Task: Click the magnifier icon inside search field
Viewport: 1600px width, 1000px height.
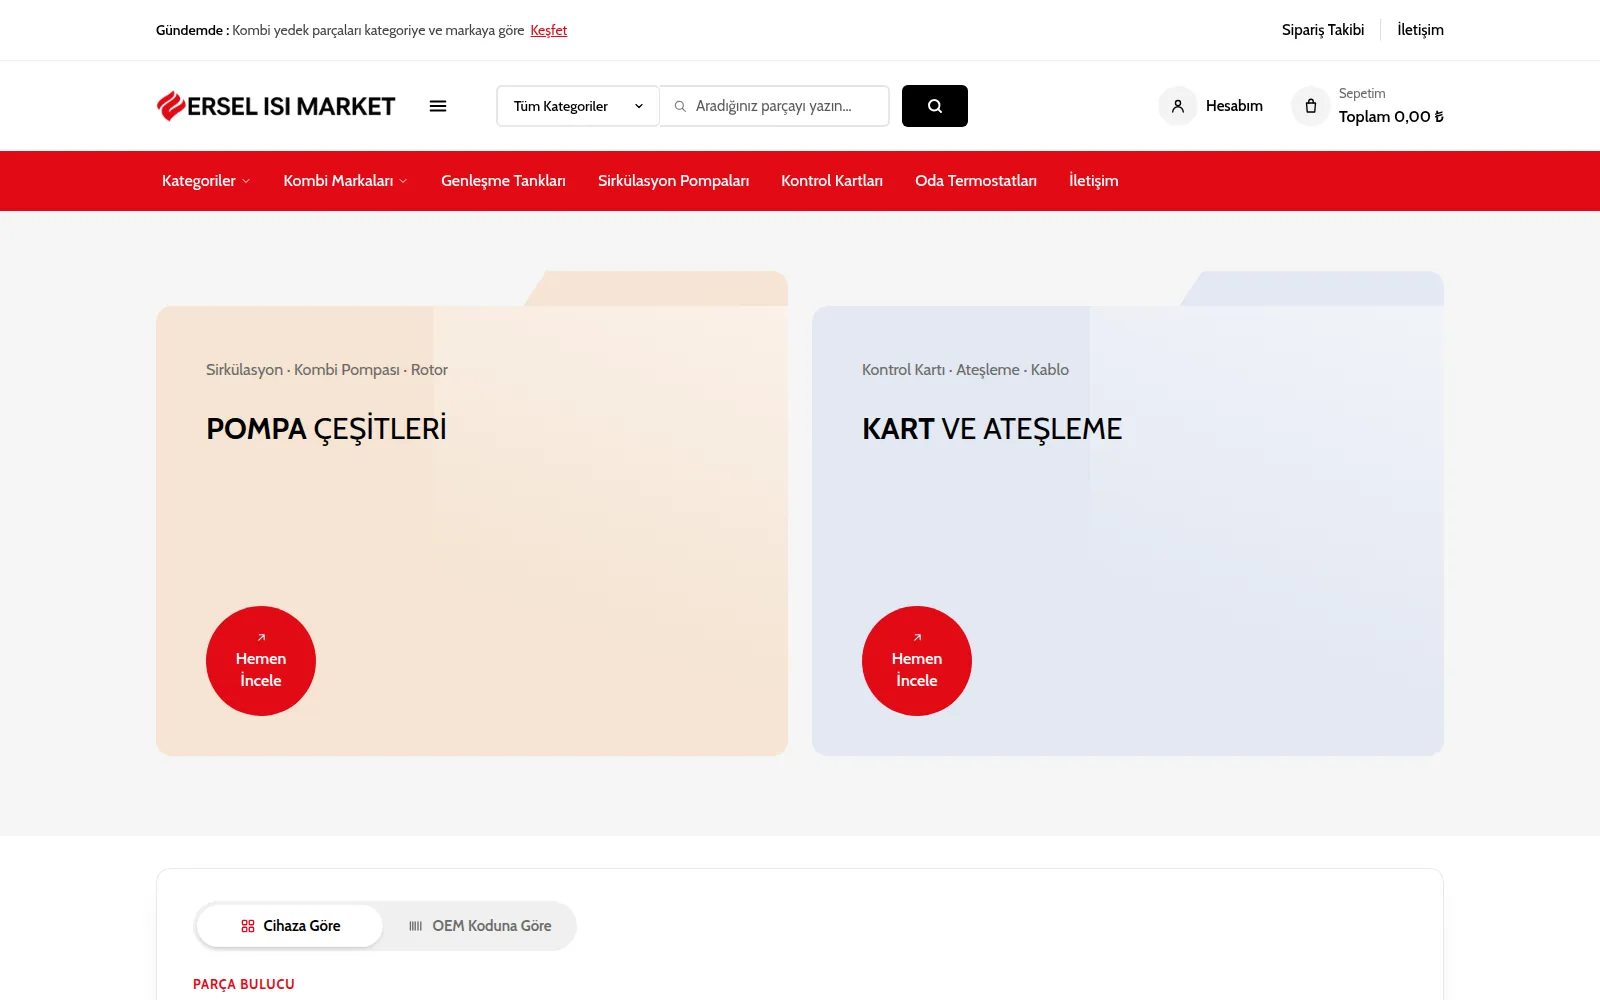Action: (x=680, y=106)
